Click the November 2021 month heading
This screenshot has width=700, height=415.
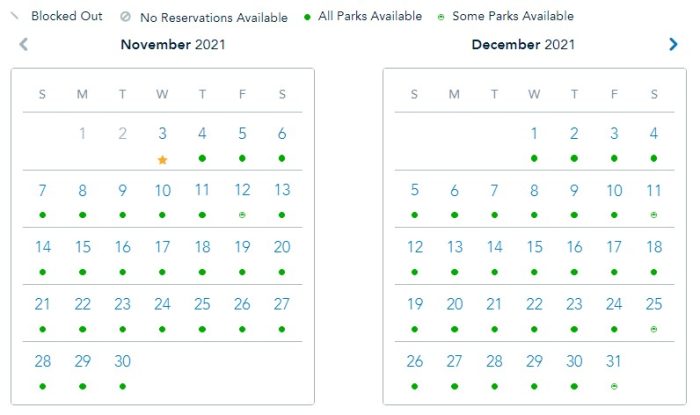pos(172,44)
